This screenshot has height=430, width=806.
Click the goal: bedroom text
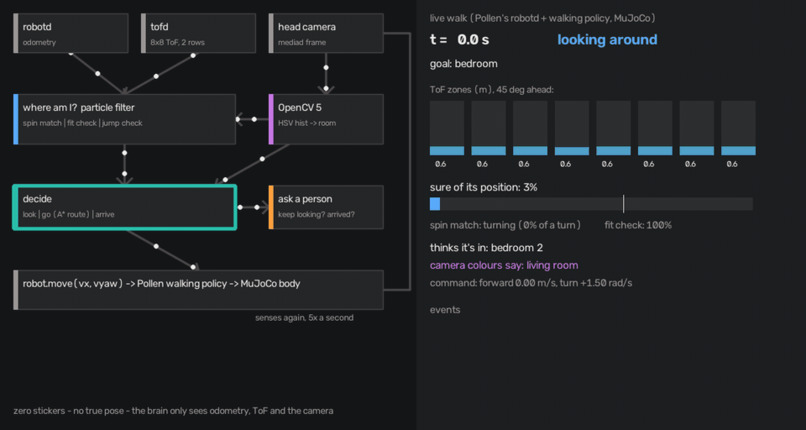pos(464,64)
